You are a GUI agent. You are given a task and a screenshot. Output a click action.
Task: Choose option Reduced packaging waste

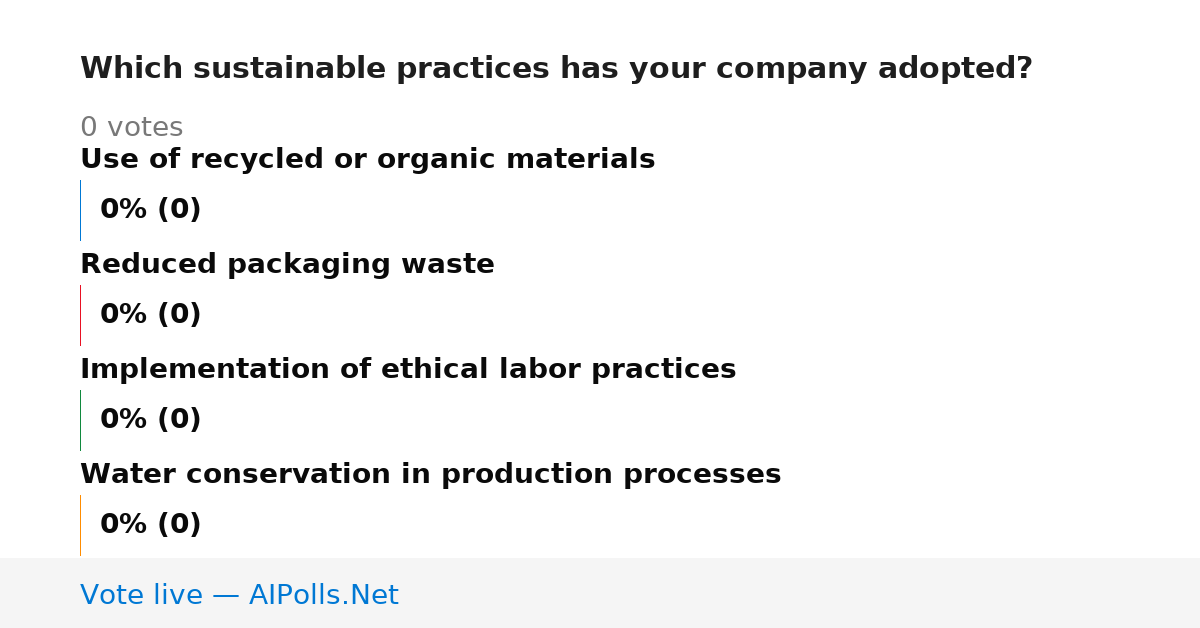(x=287, y=265)
